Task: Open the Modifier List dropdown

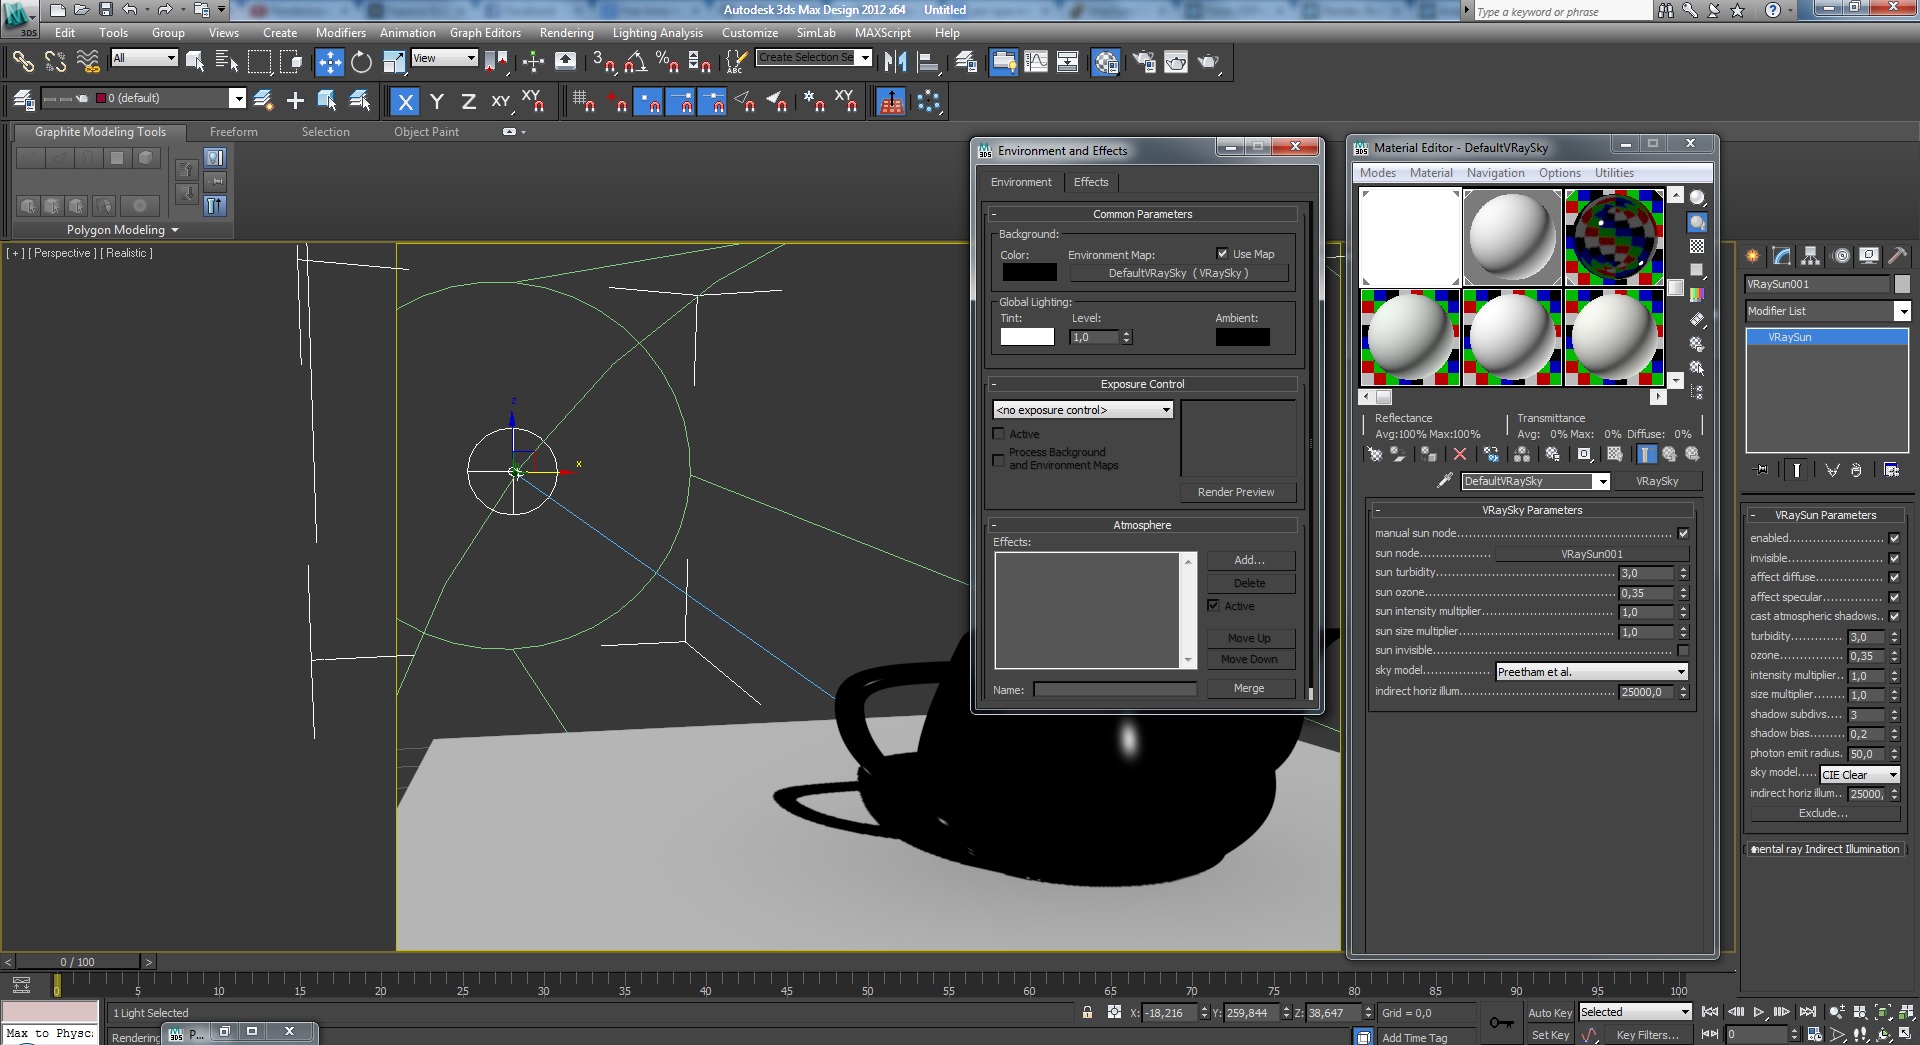Action: pos(1827,312)
